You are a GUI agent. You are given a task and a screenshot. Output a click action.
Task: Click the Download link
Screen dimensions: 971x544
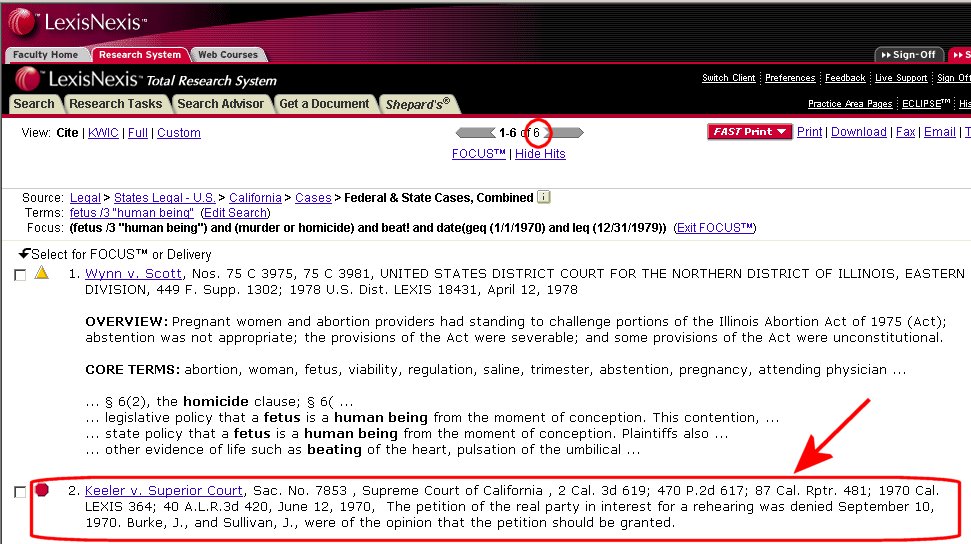point(858,131)
